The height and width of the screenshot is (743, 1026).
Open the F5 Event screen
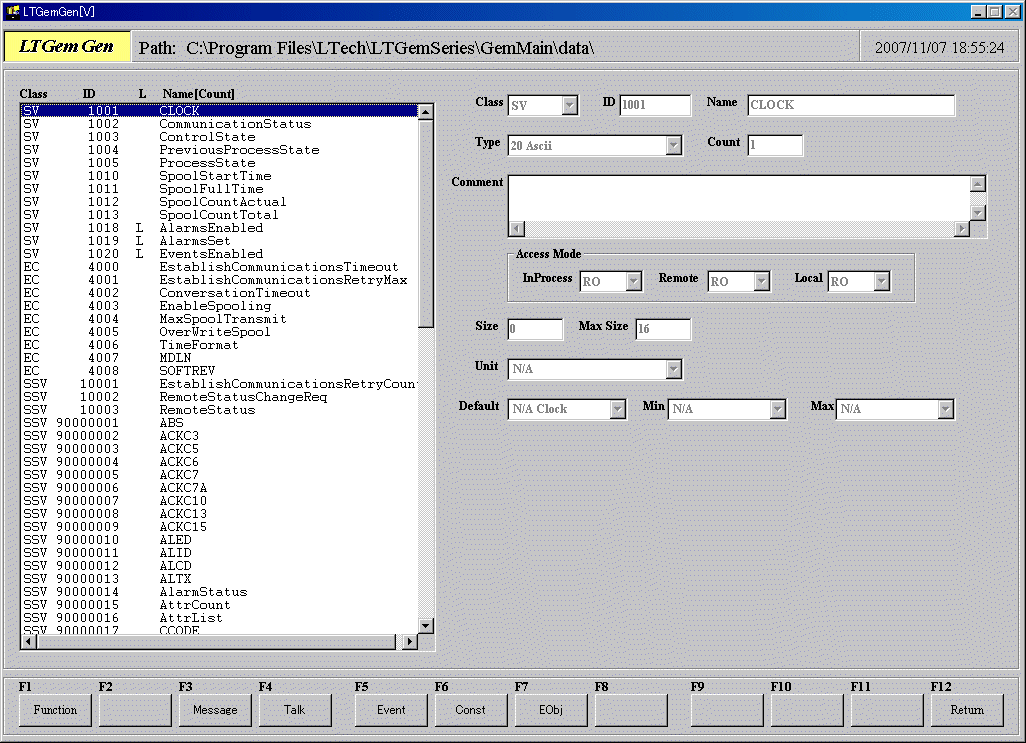pyautogui.click(x=391, y=710)
